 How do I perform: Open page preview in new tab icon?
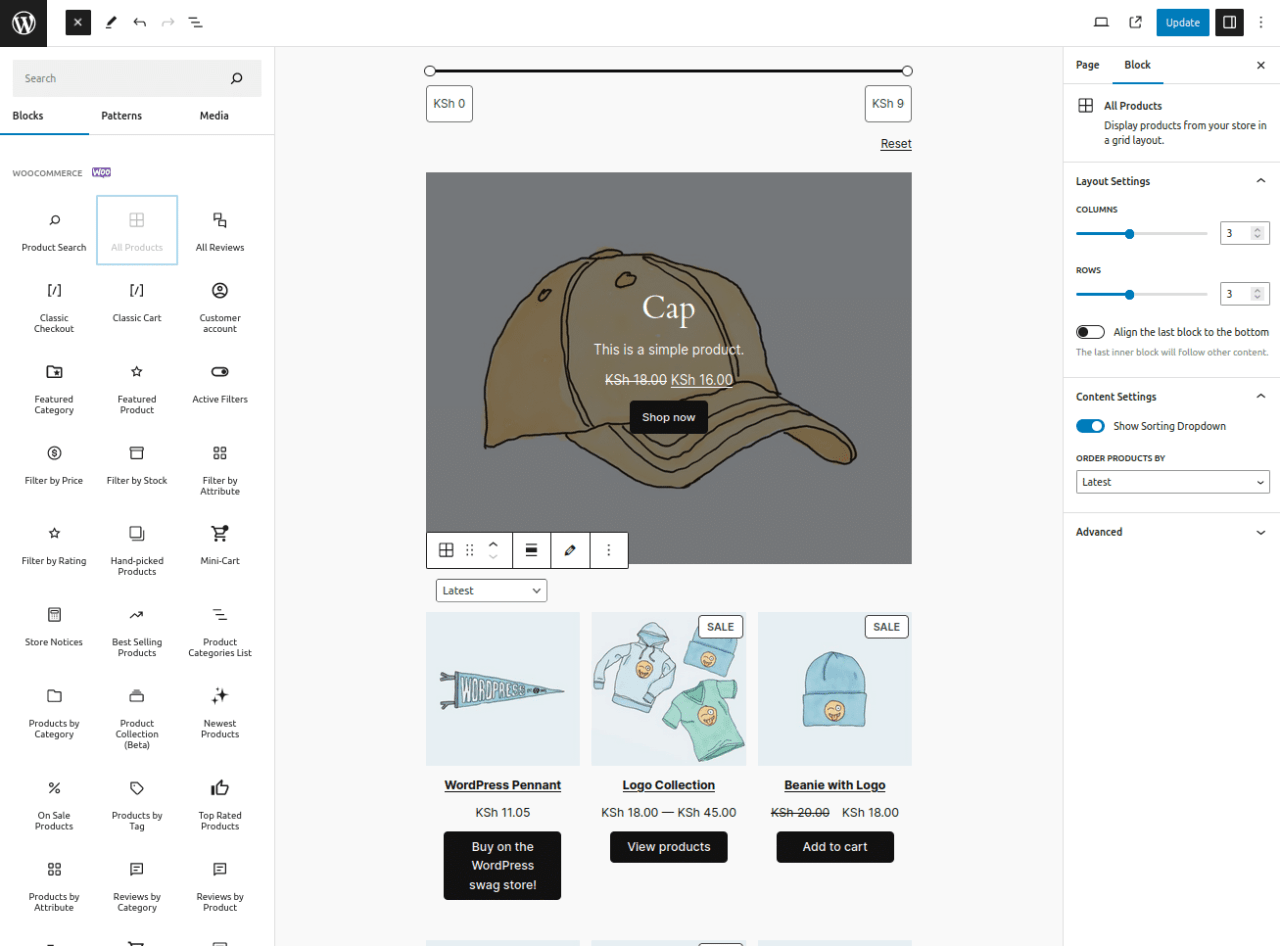[1136, 22]
